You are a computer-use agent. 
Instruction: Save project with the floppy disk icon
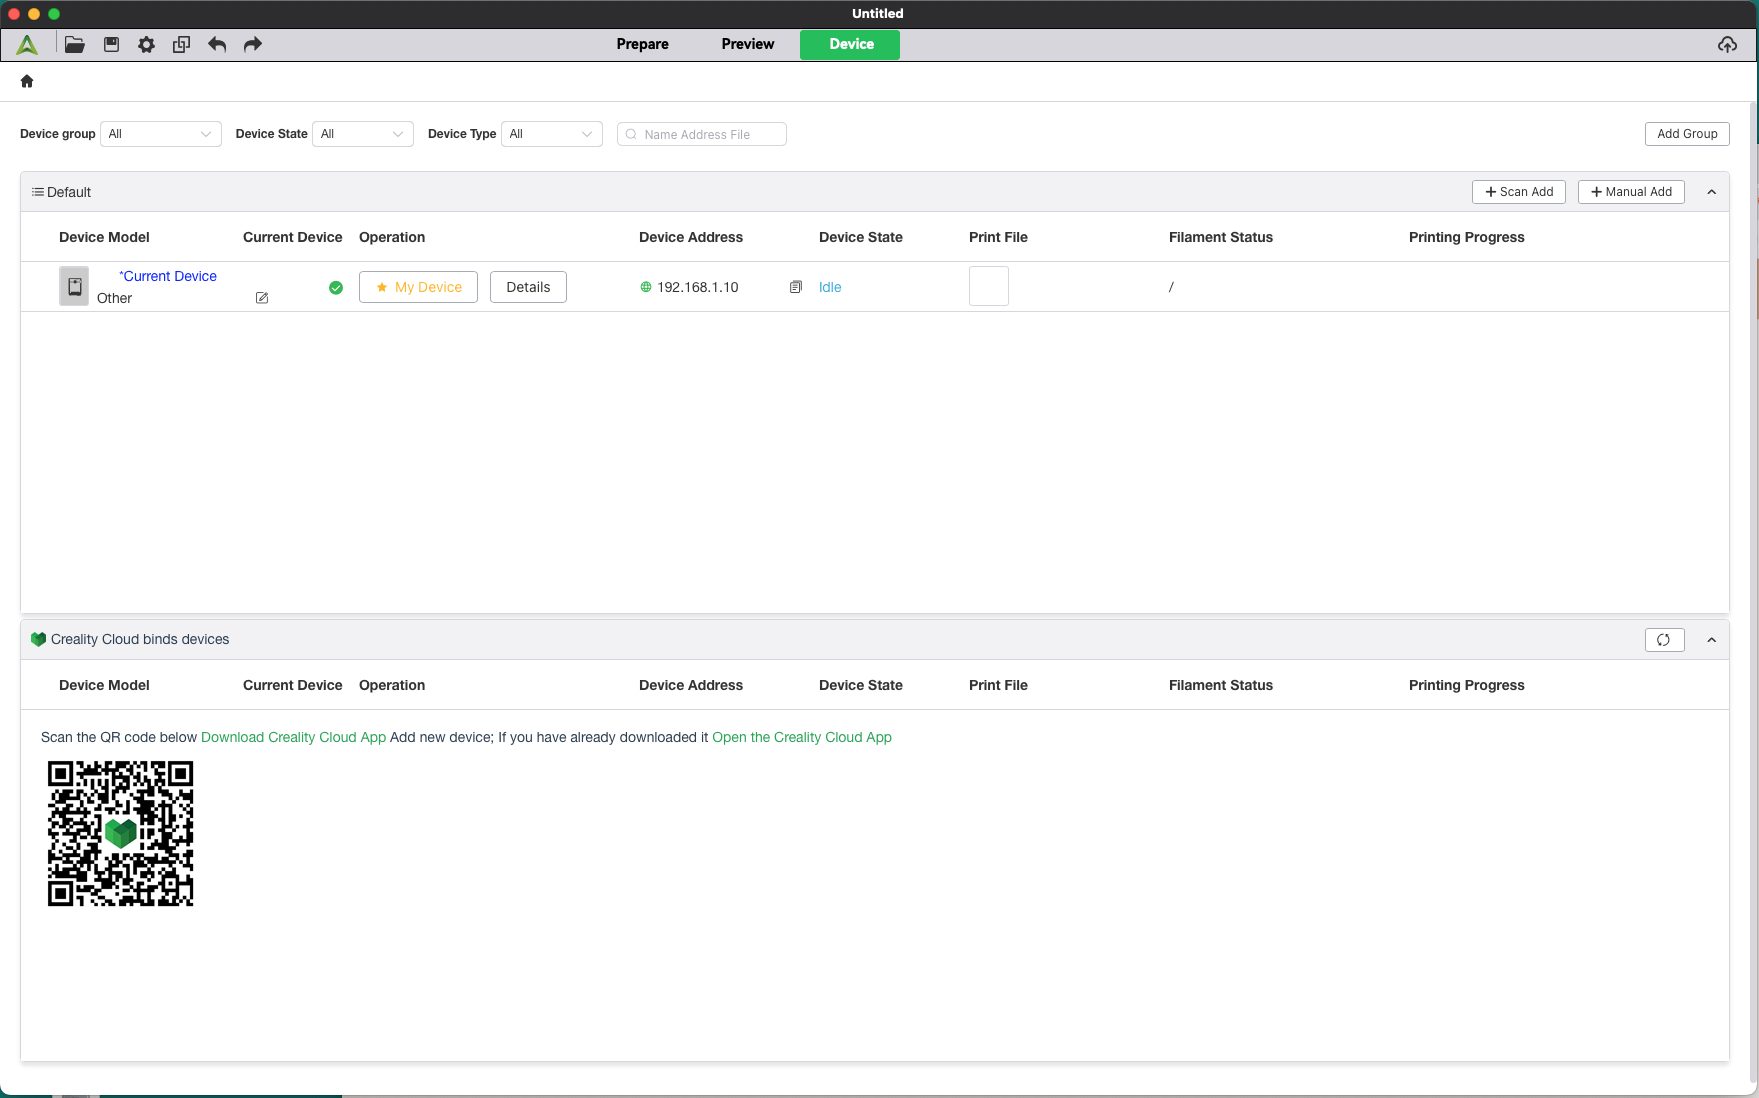[111, 44]
